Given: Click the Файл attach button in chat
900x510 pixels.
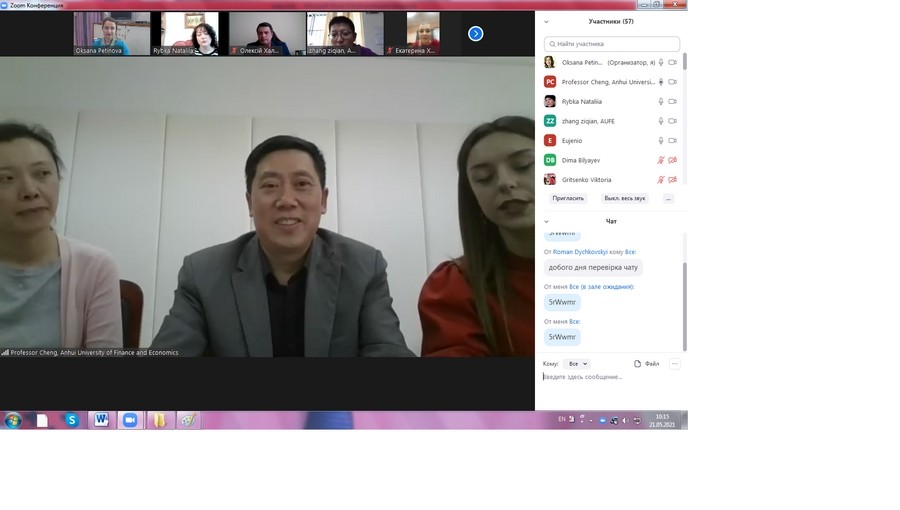Looking at the screenshot, I should click(x=646, y=364).
